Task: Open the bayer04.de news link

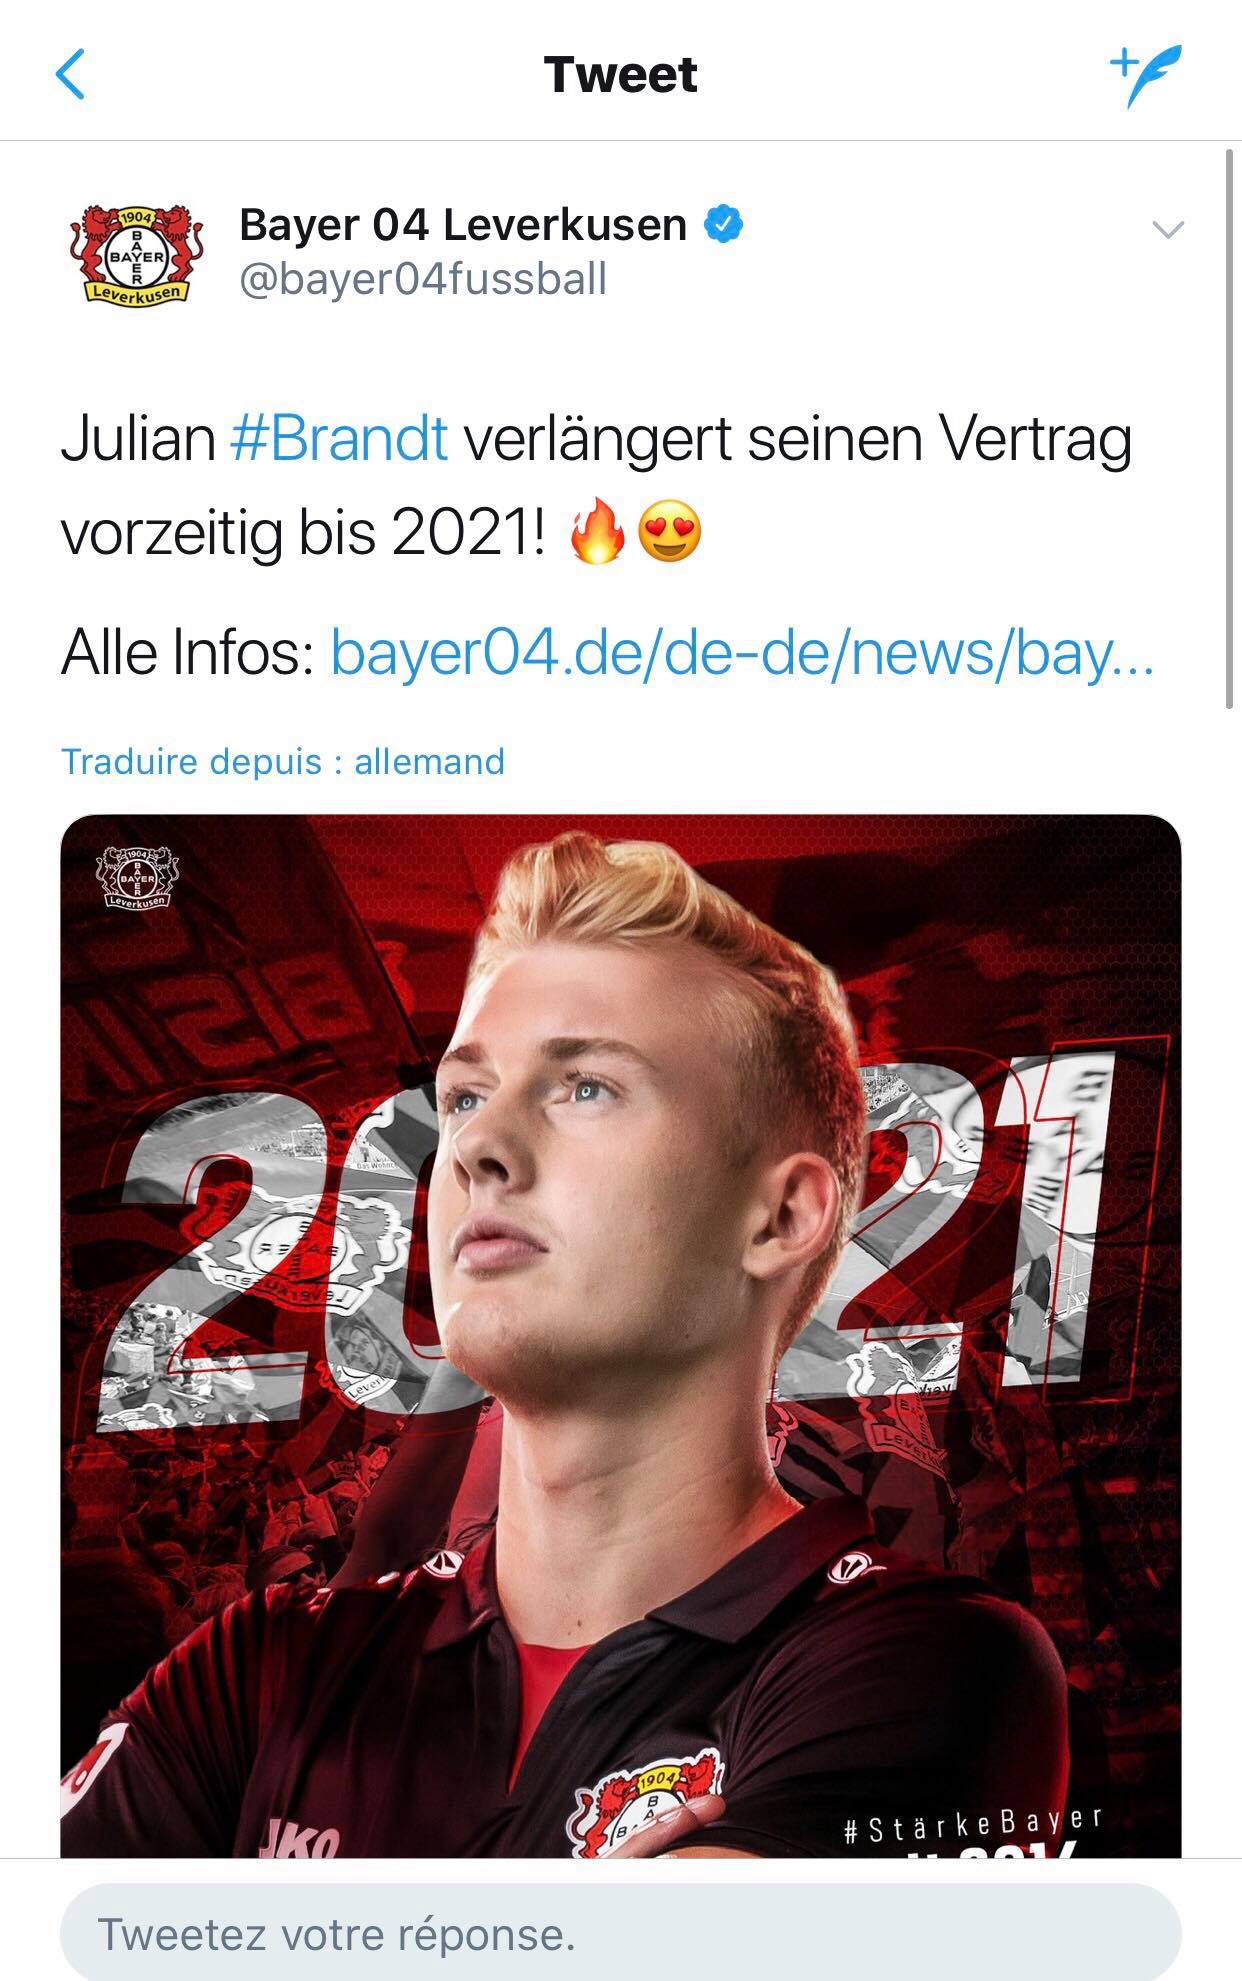Action: point(742,654)
